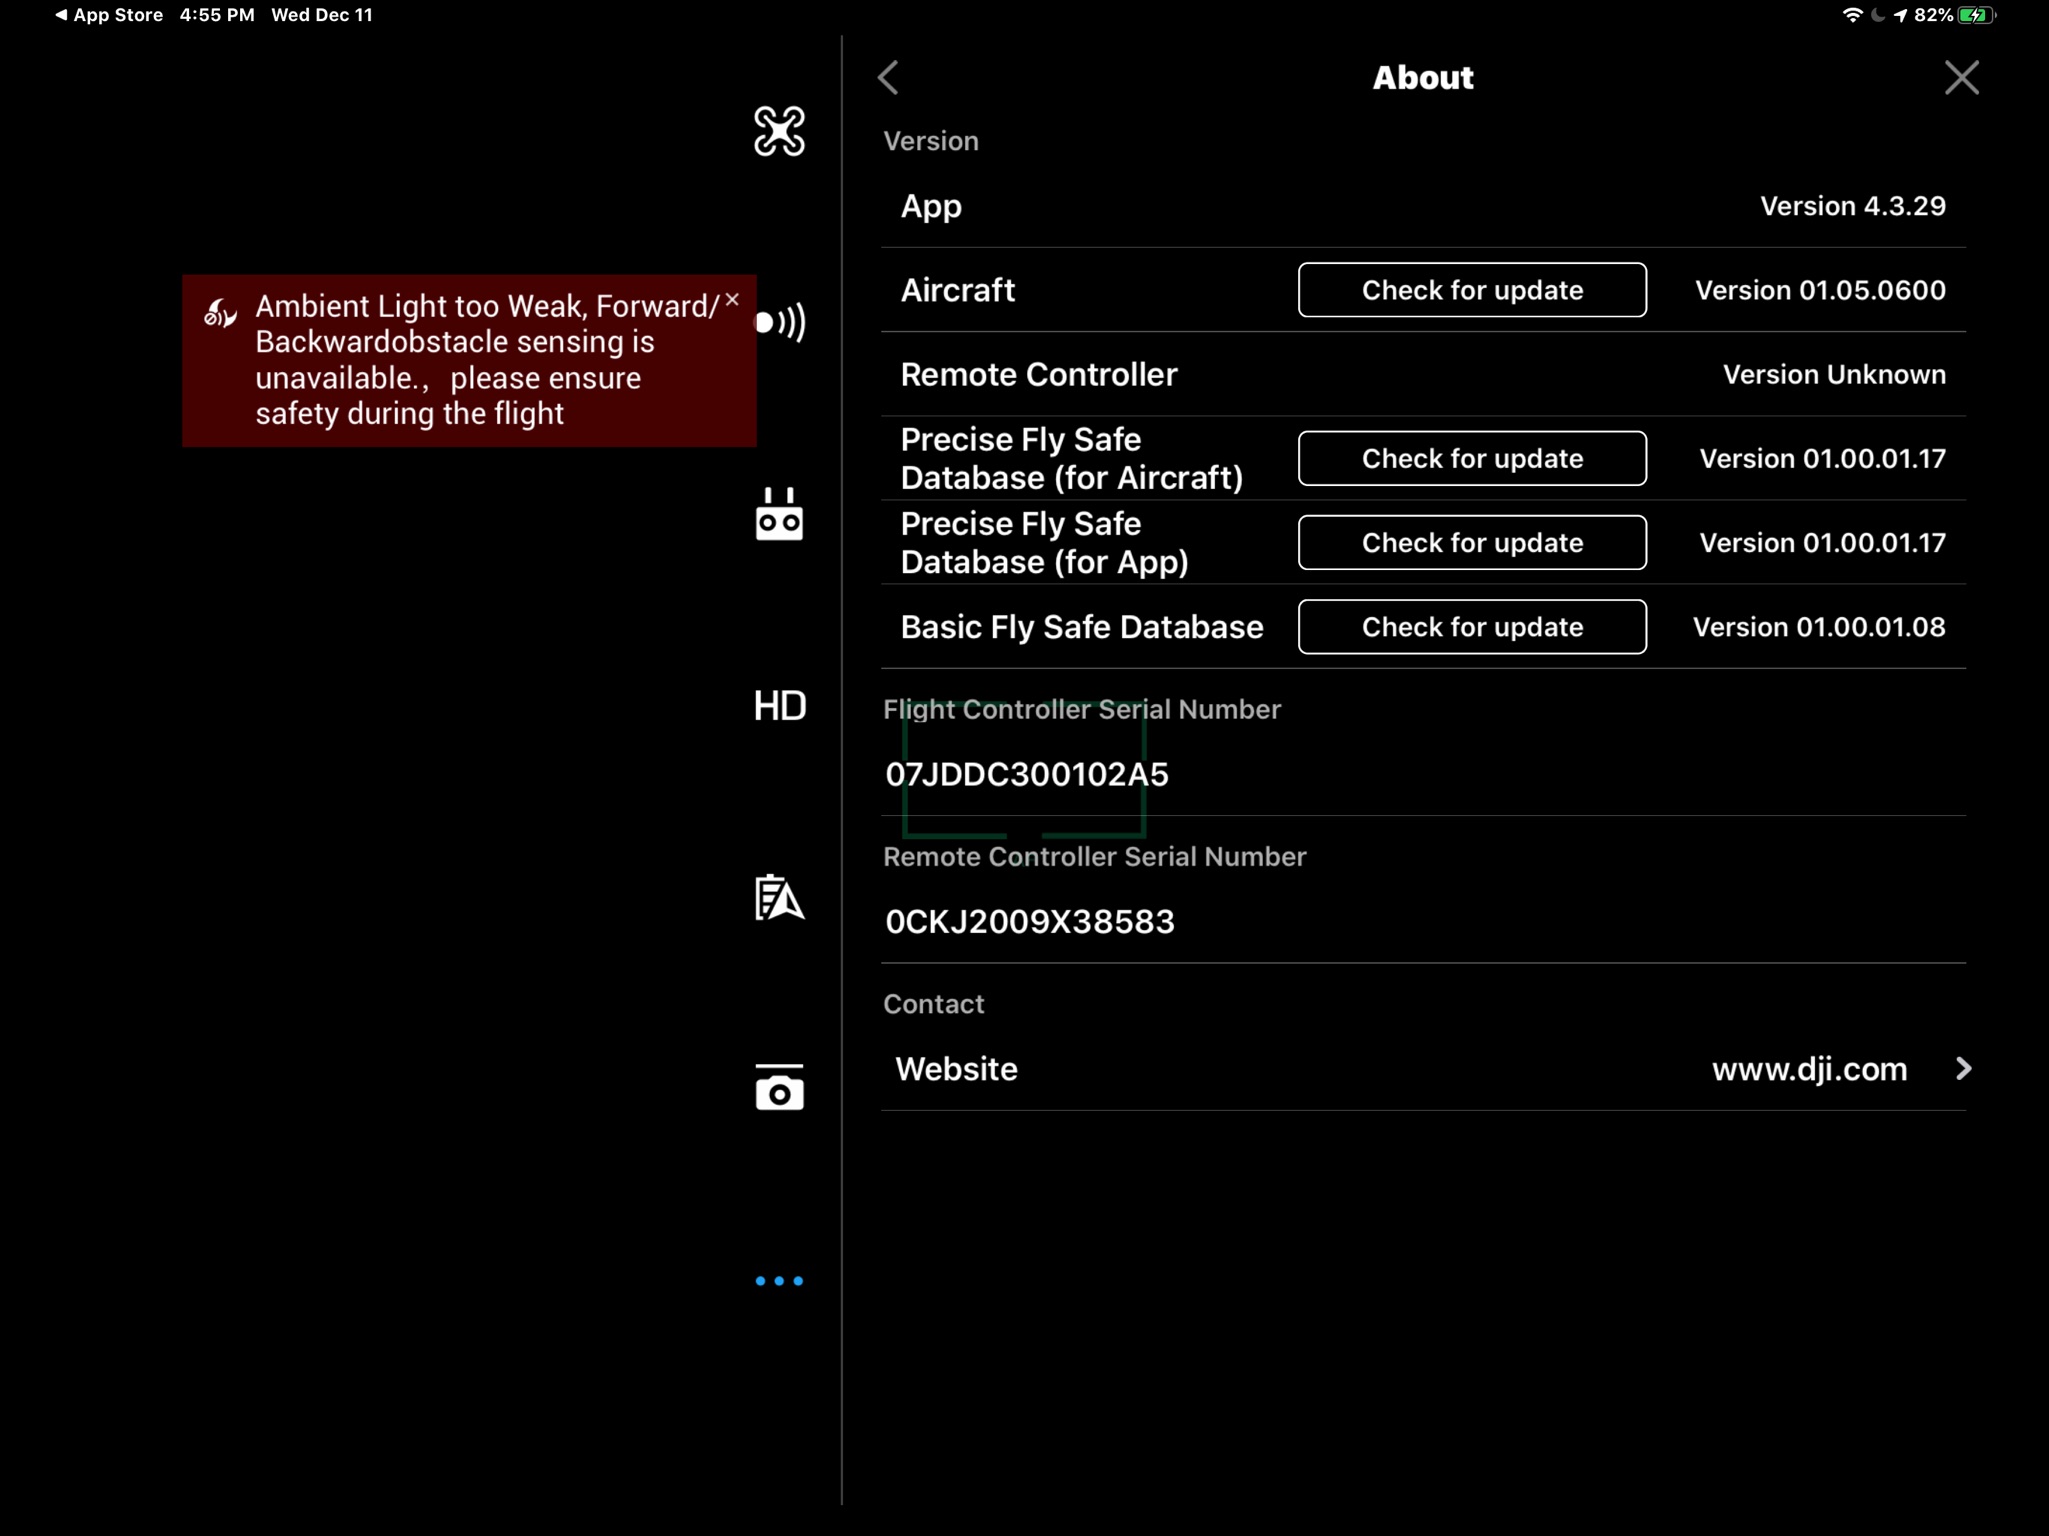
Task: Tap the Ambient Light warning icon
Action: (x=220, y=312)
